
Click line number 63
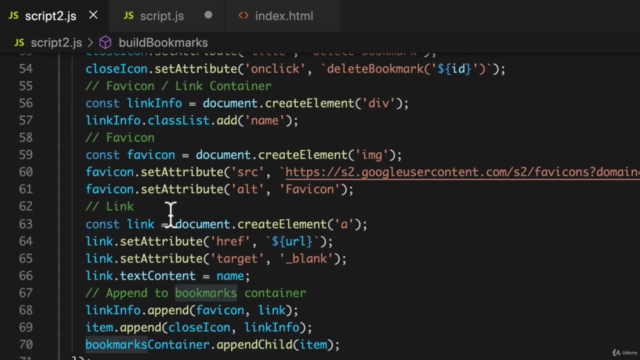(x=26, y=224)
